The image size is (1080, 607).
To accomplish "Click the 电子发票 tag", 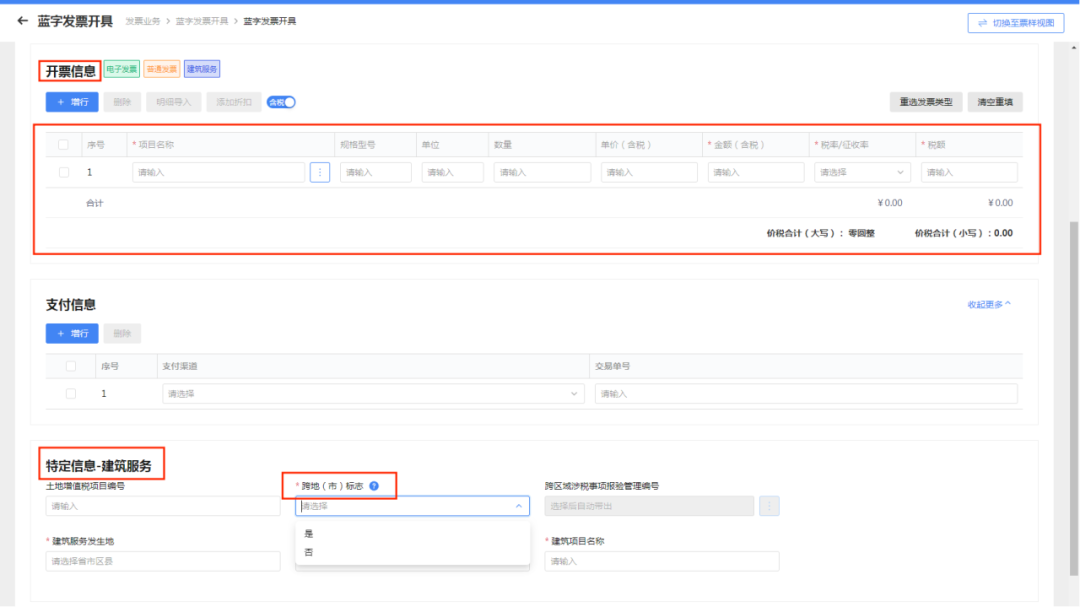I will pyautogui.click(x=122, y=69).
